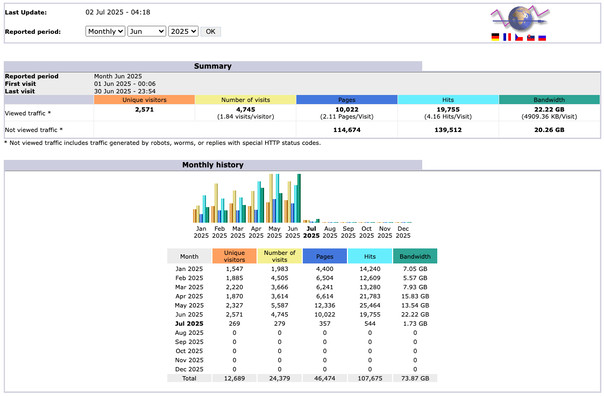Click the 21,783 hits cell for Apr
The image size is (604, 396).
point(370,297)
